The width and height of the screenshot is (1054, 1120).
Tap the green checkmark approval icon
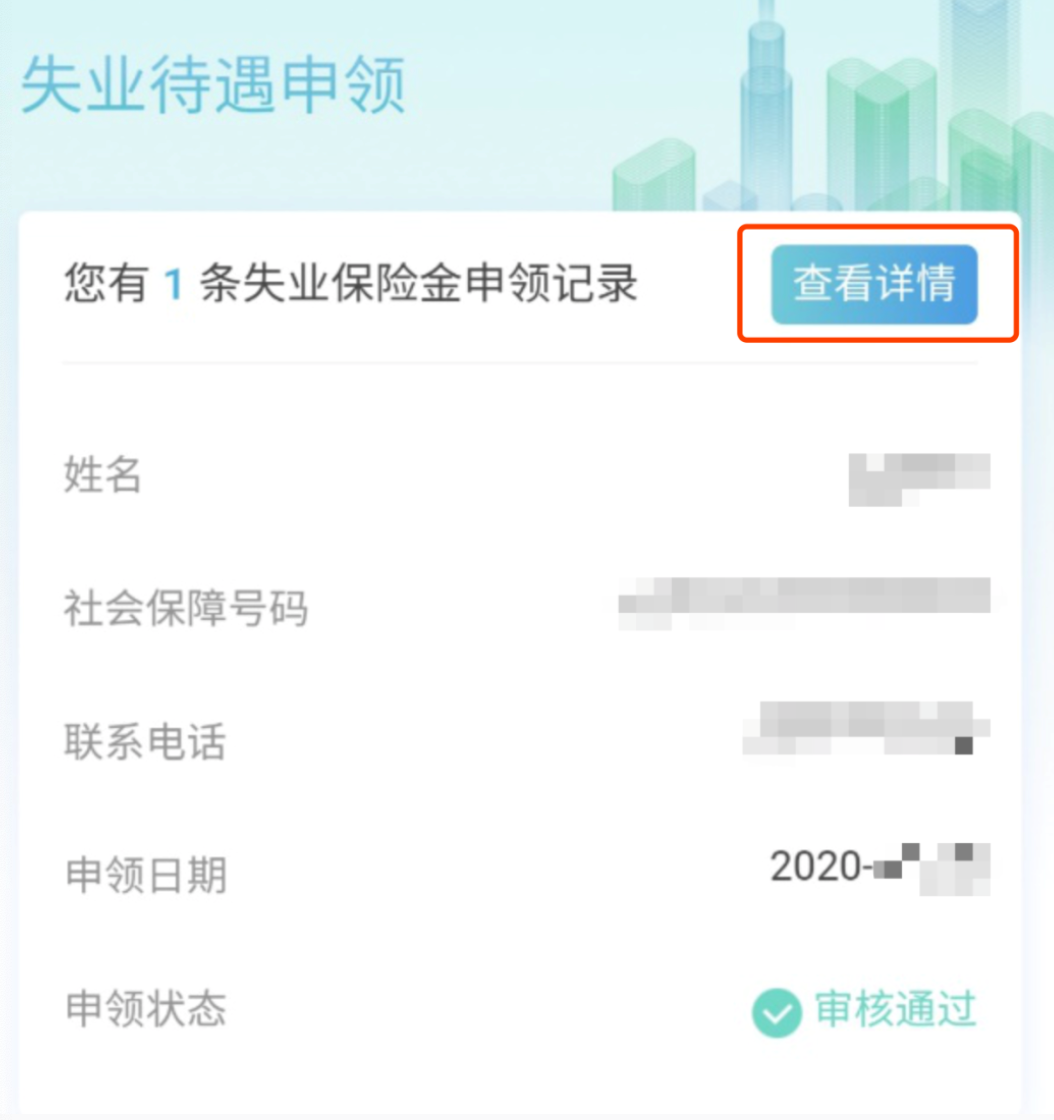776,1012
